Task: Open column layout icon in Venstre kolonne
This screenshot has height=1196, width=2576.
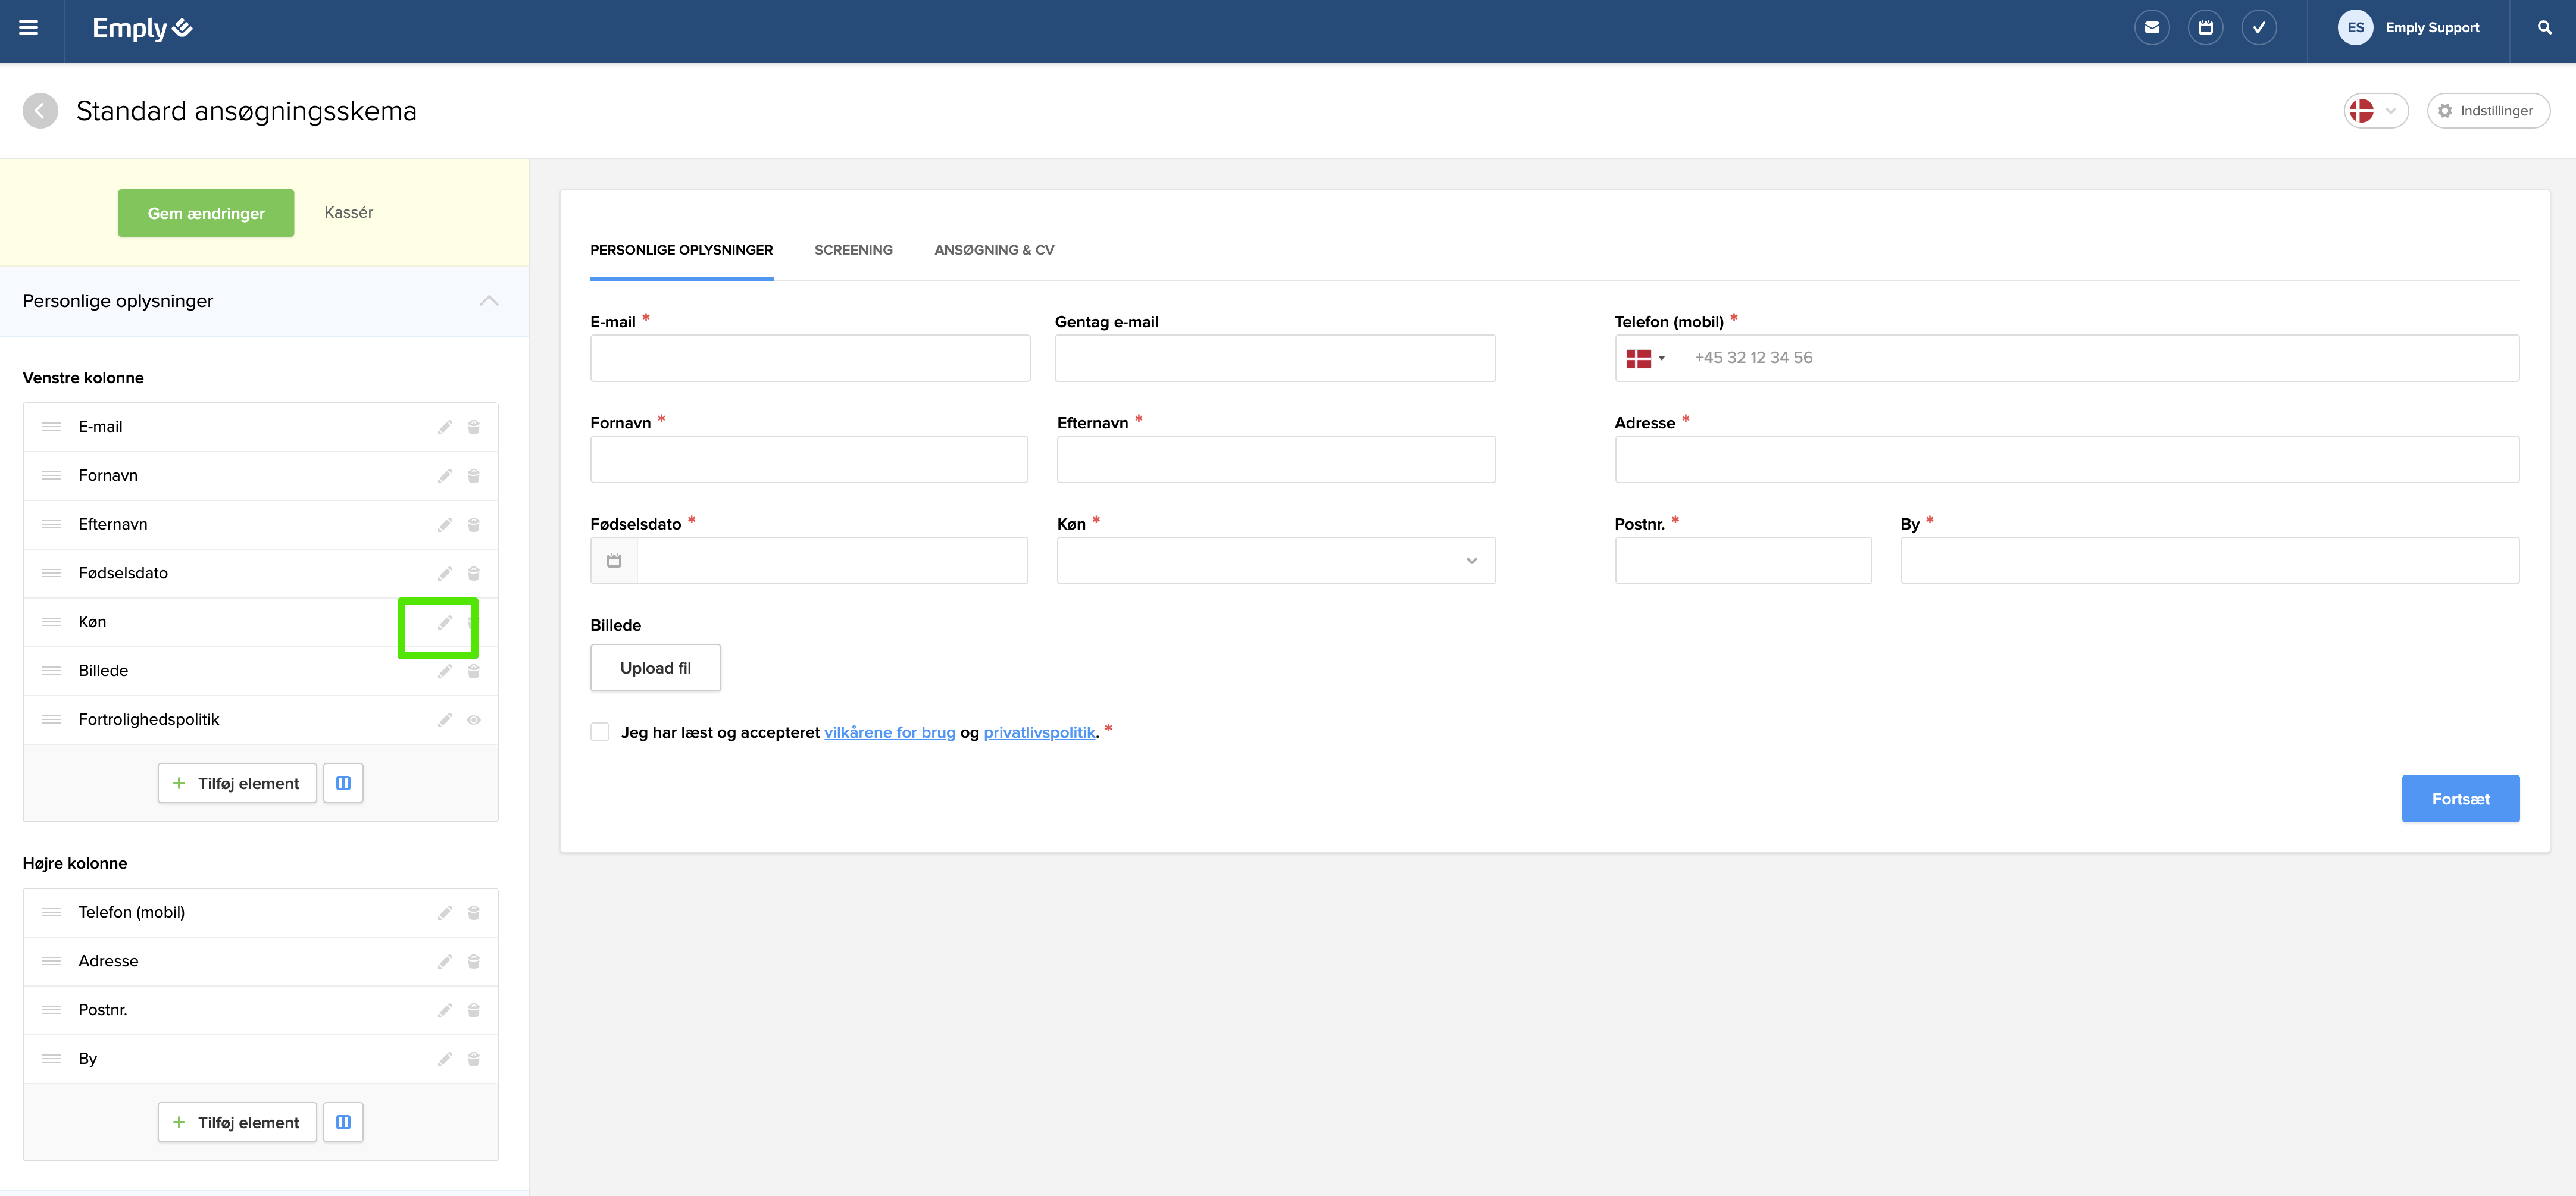Action: [343, 783]
